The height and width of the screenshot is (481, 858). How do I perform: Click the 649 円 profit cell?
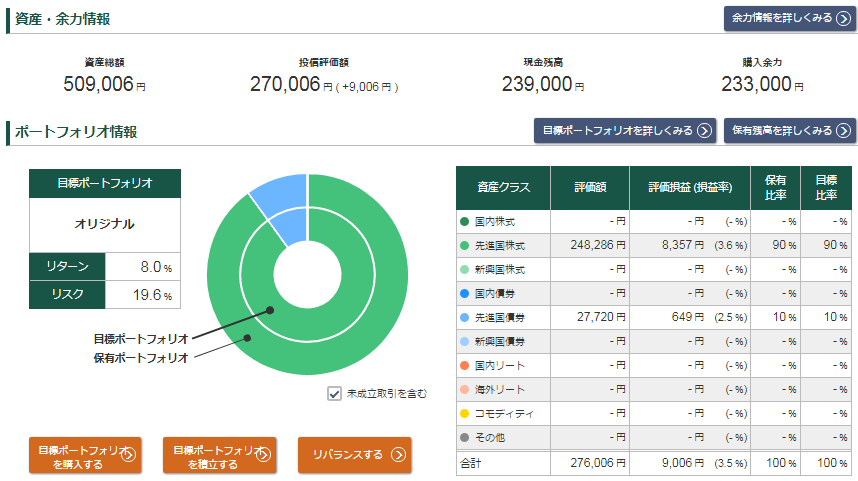point(688,317)
